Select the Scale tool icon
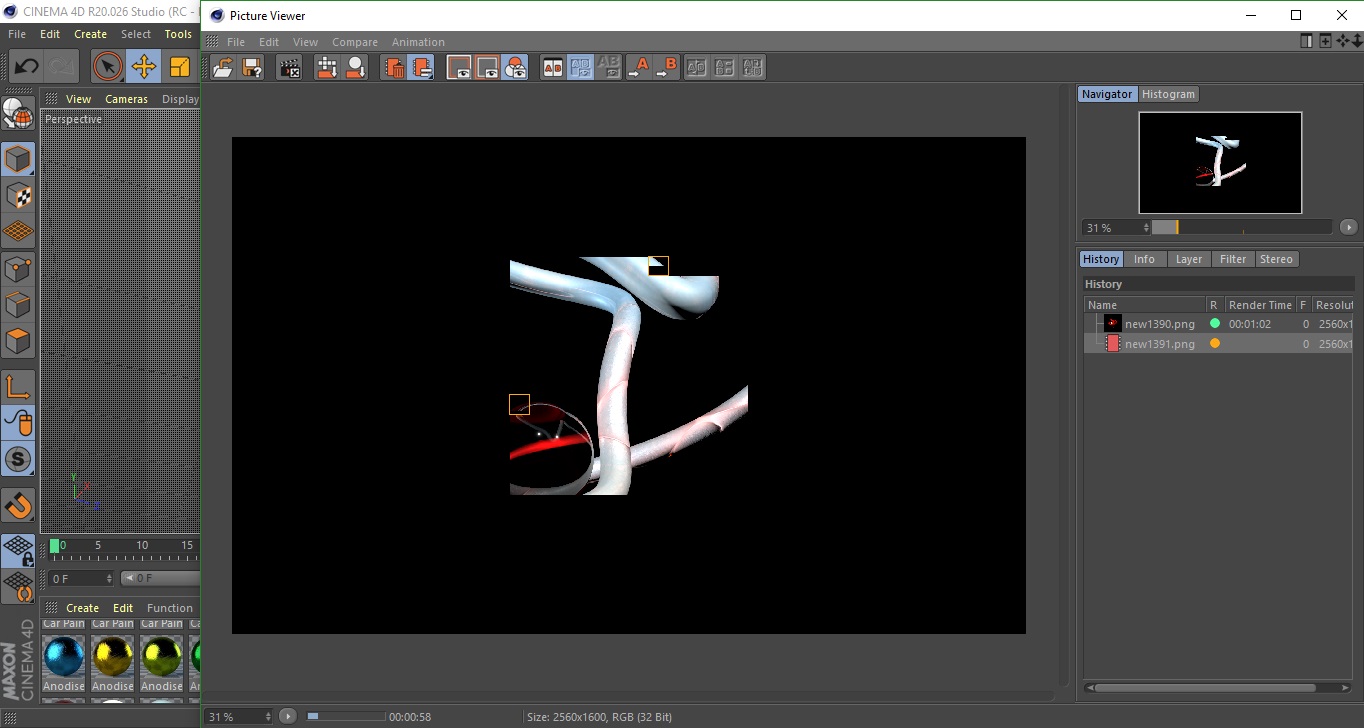Viewport: 1364px width, 728px height. click(180, 67)
